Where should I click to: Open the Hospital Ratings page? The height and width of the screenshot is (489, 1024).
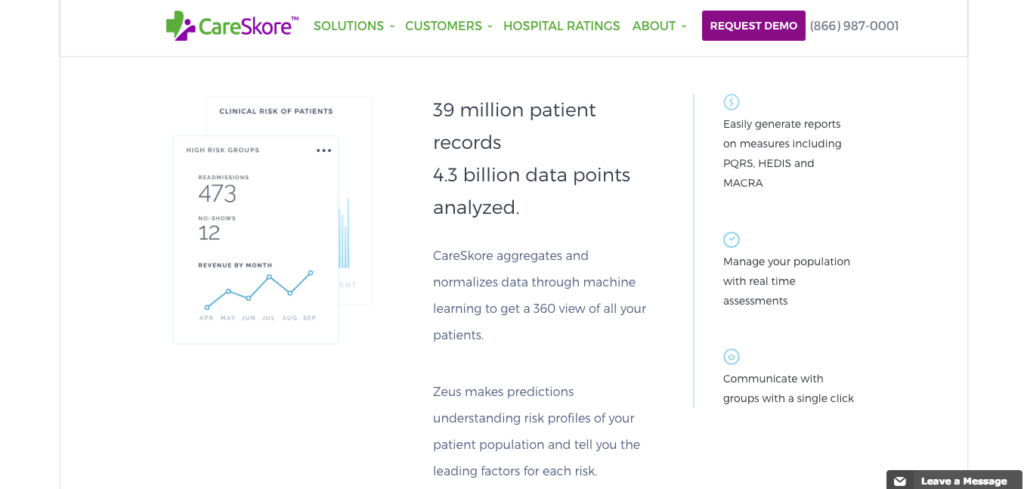click(561, 26)
